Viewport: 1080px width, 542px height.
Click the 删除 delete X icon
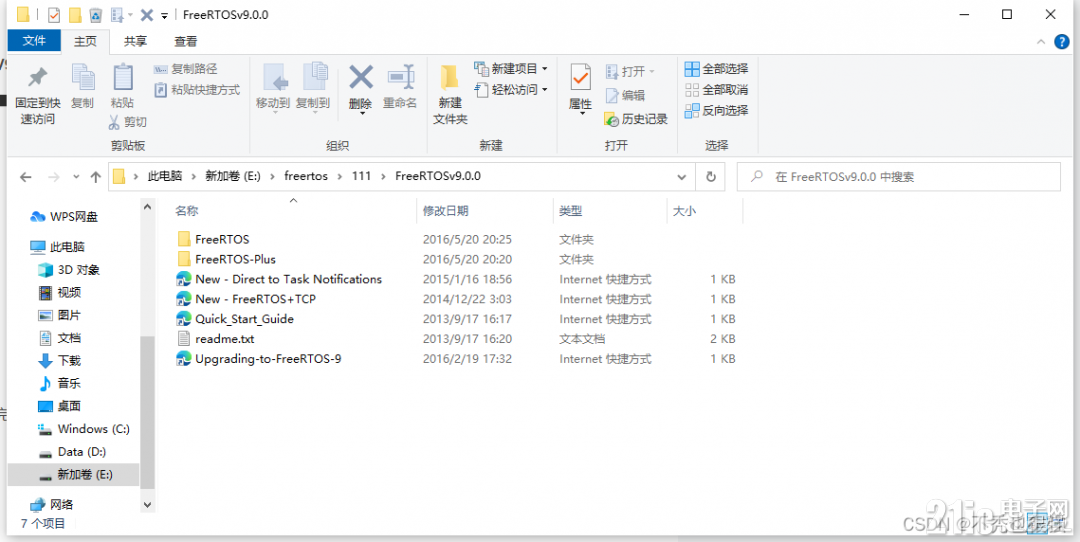coord(360,77)
